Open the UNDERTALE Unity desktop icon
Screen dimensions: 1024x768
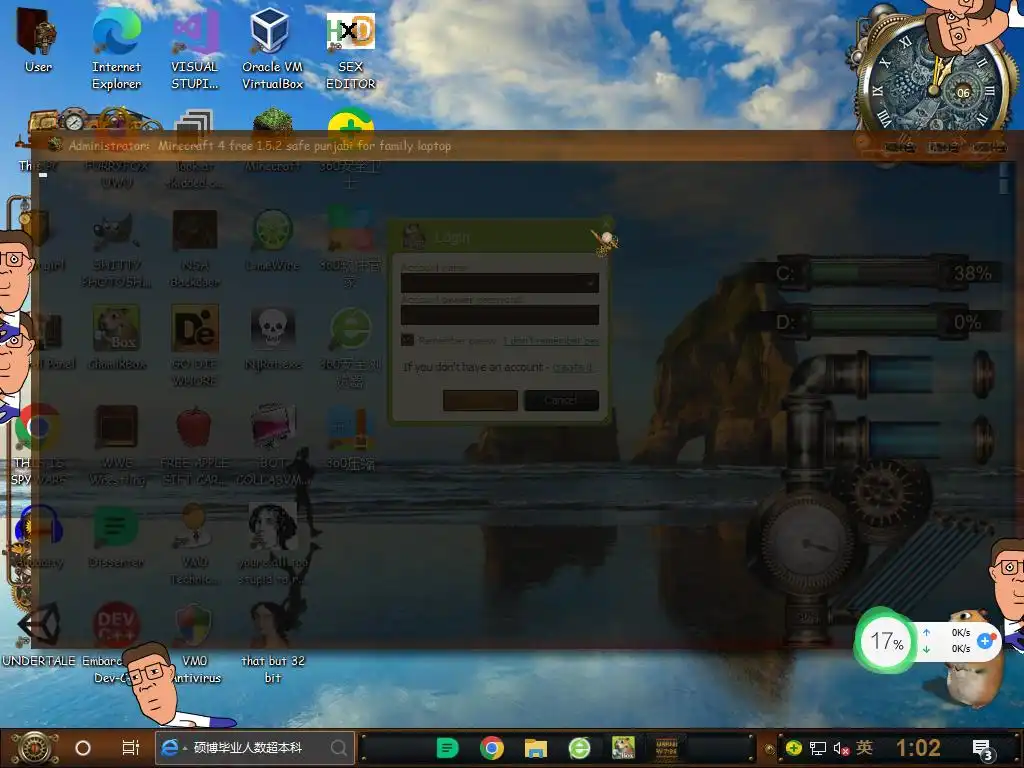(38, 633)
